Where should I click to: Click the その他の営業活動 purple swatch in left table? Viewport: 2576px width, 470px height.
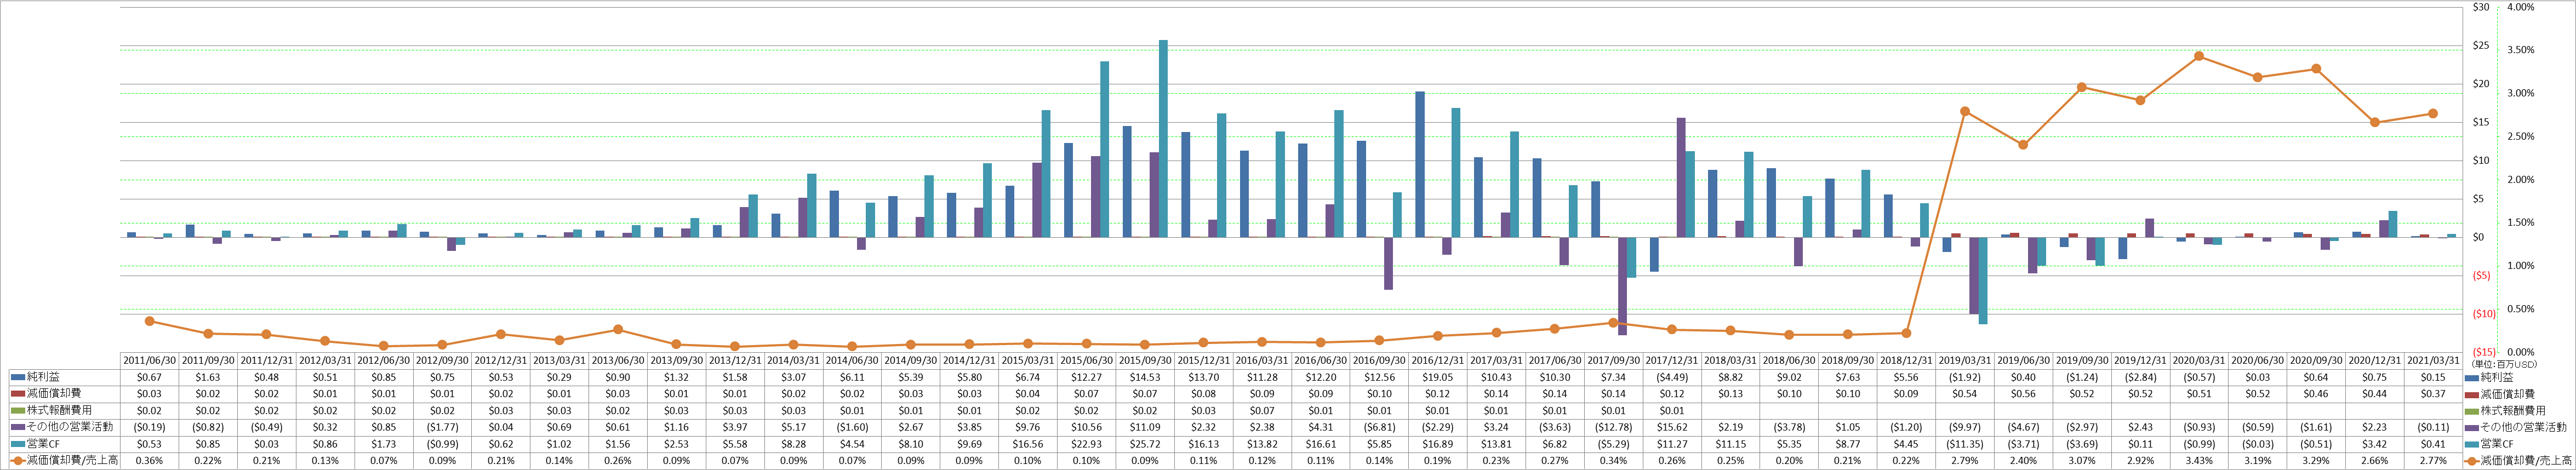[17, 427]
